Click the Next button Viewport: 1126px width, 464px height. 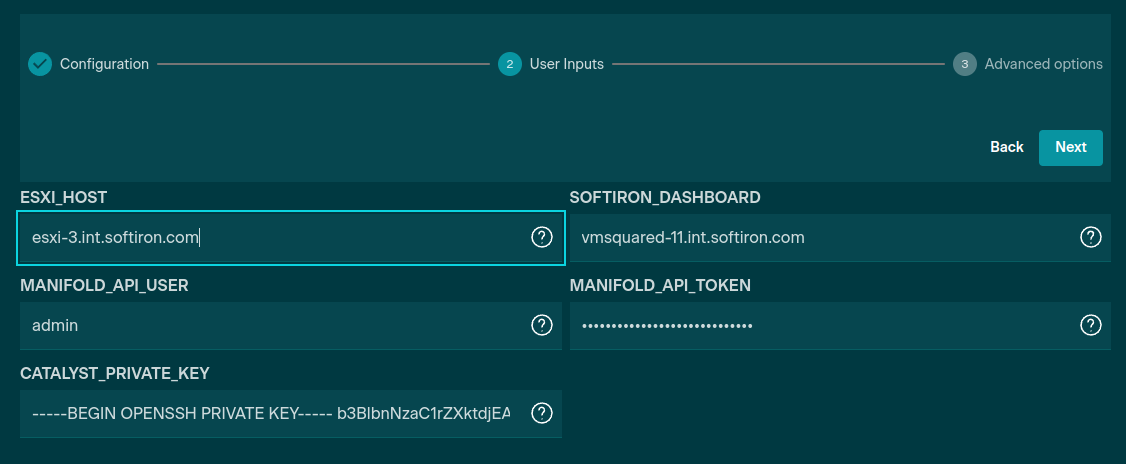click(1070, 147)
